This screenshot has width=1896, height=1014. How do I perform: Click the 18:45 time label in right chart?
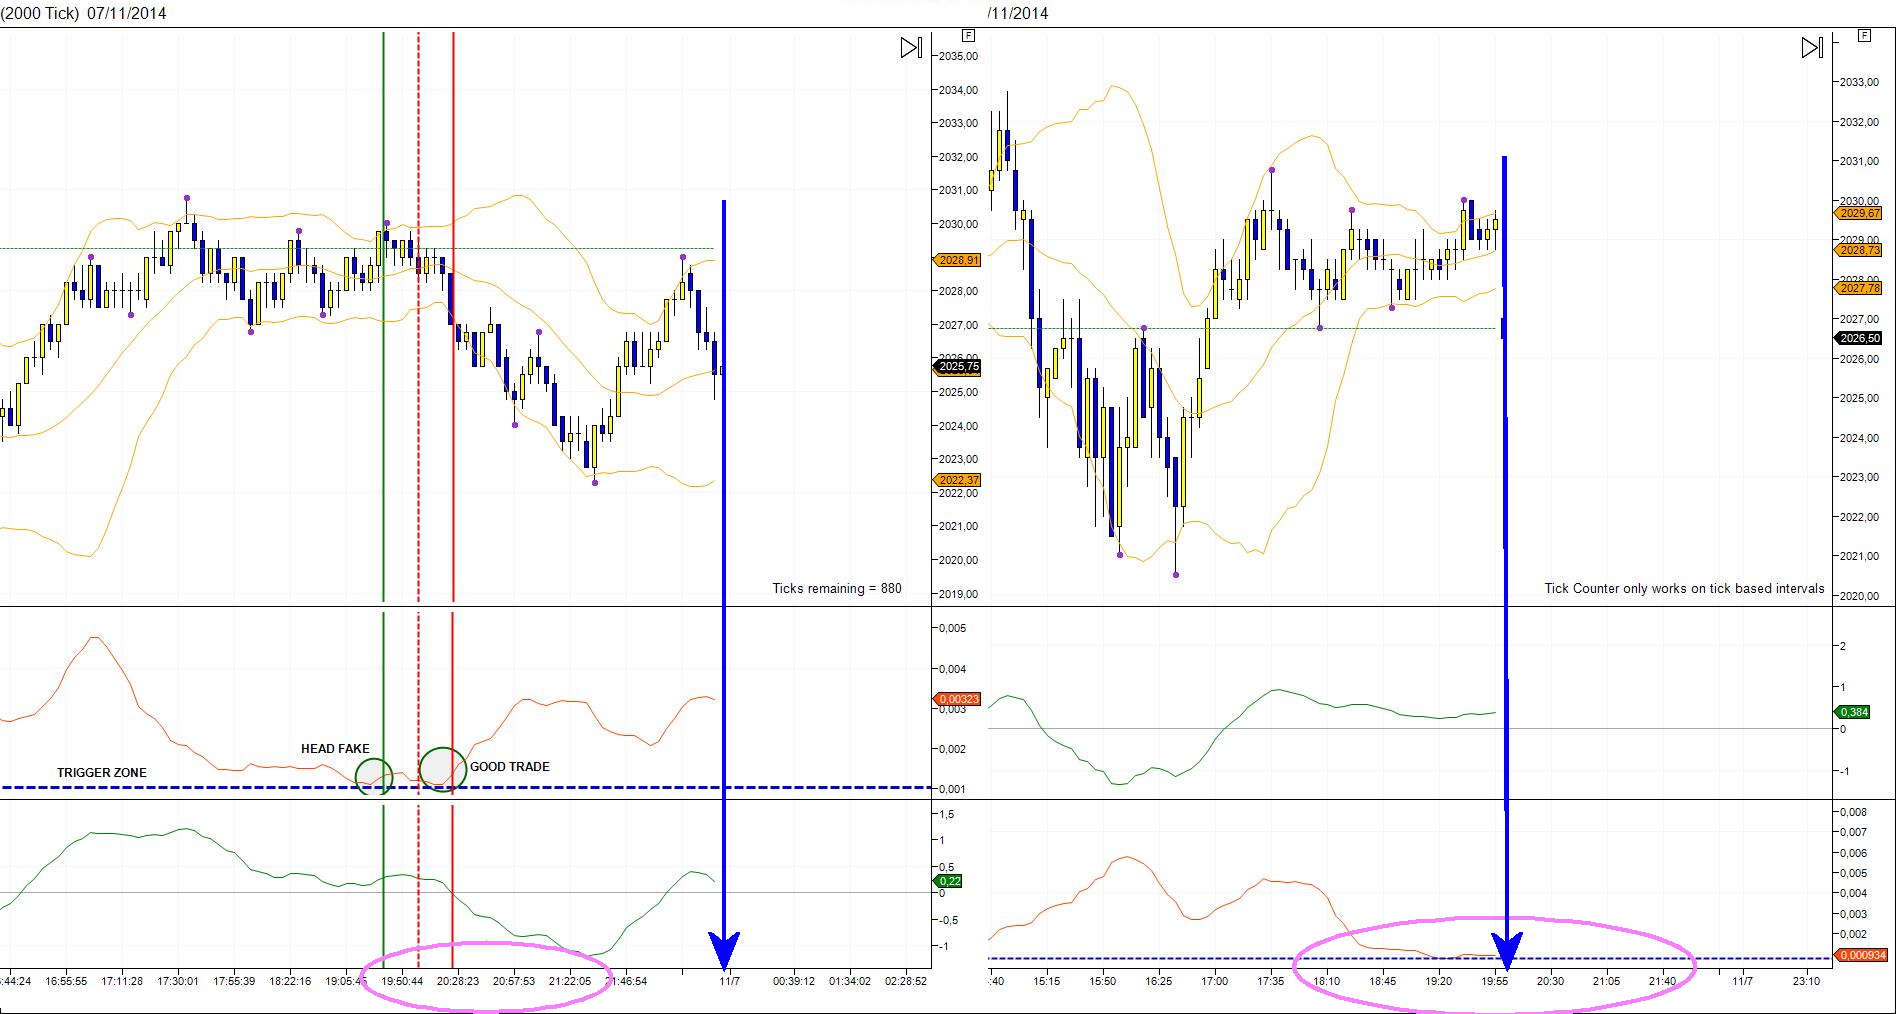click(x=1383, y=981)
